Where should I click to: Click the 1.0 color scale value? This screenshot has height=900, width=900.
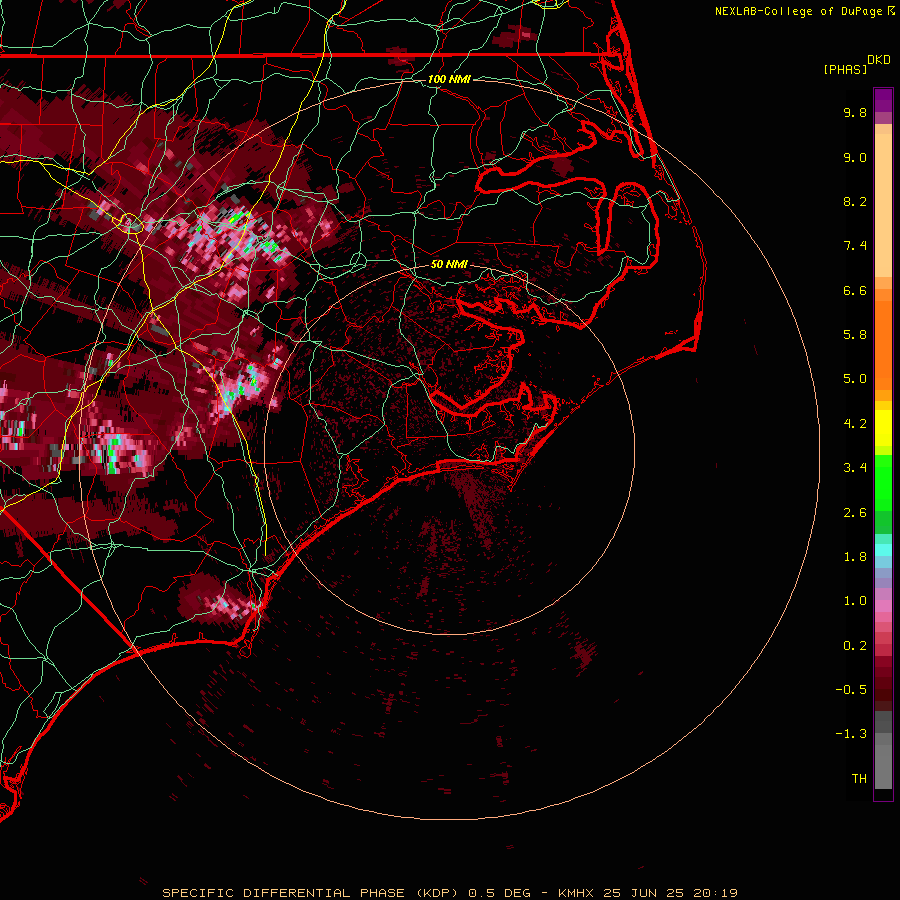click(855, 601)
